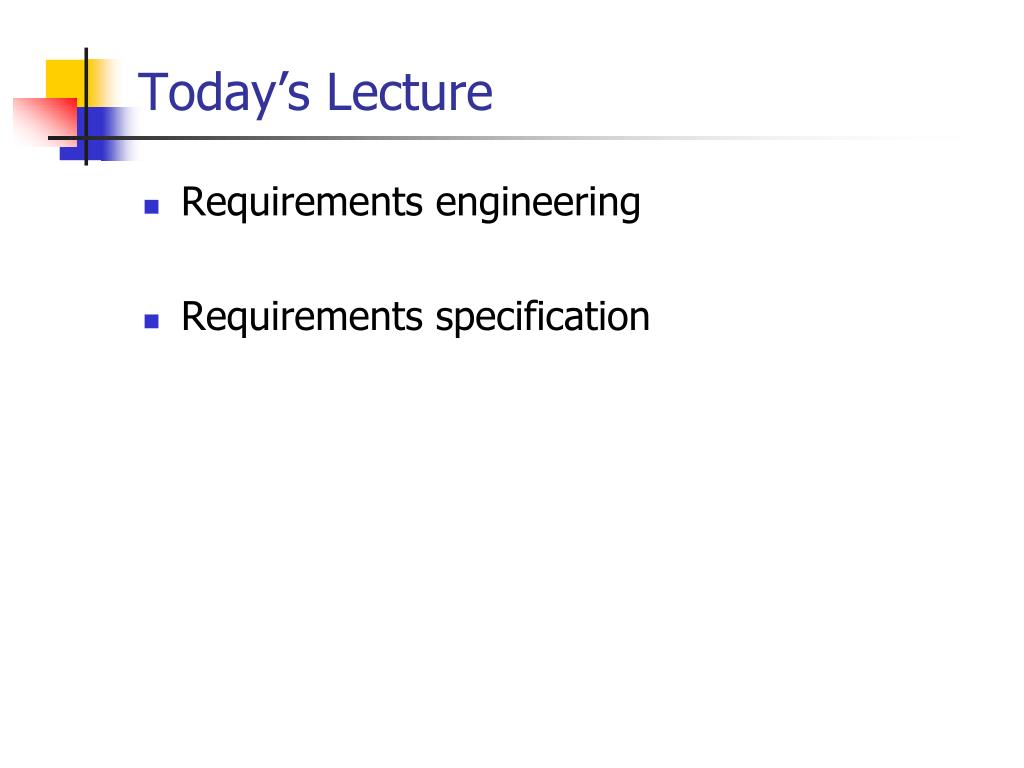Viewport: 1024px width, 768px height.
Task: Select the blue bullet before Requirements engineering
Action: (152, 207)
